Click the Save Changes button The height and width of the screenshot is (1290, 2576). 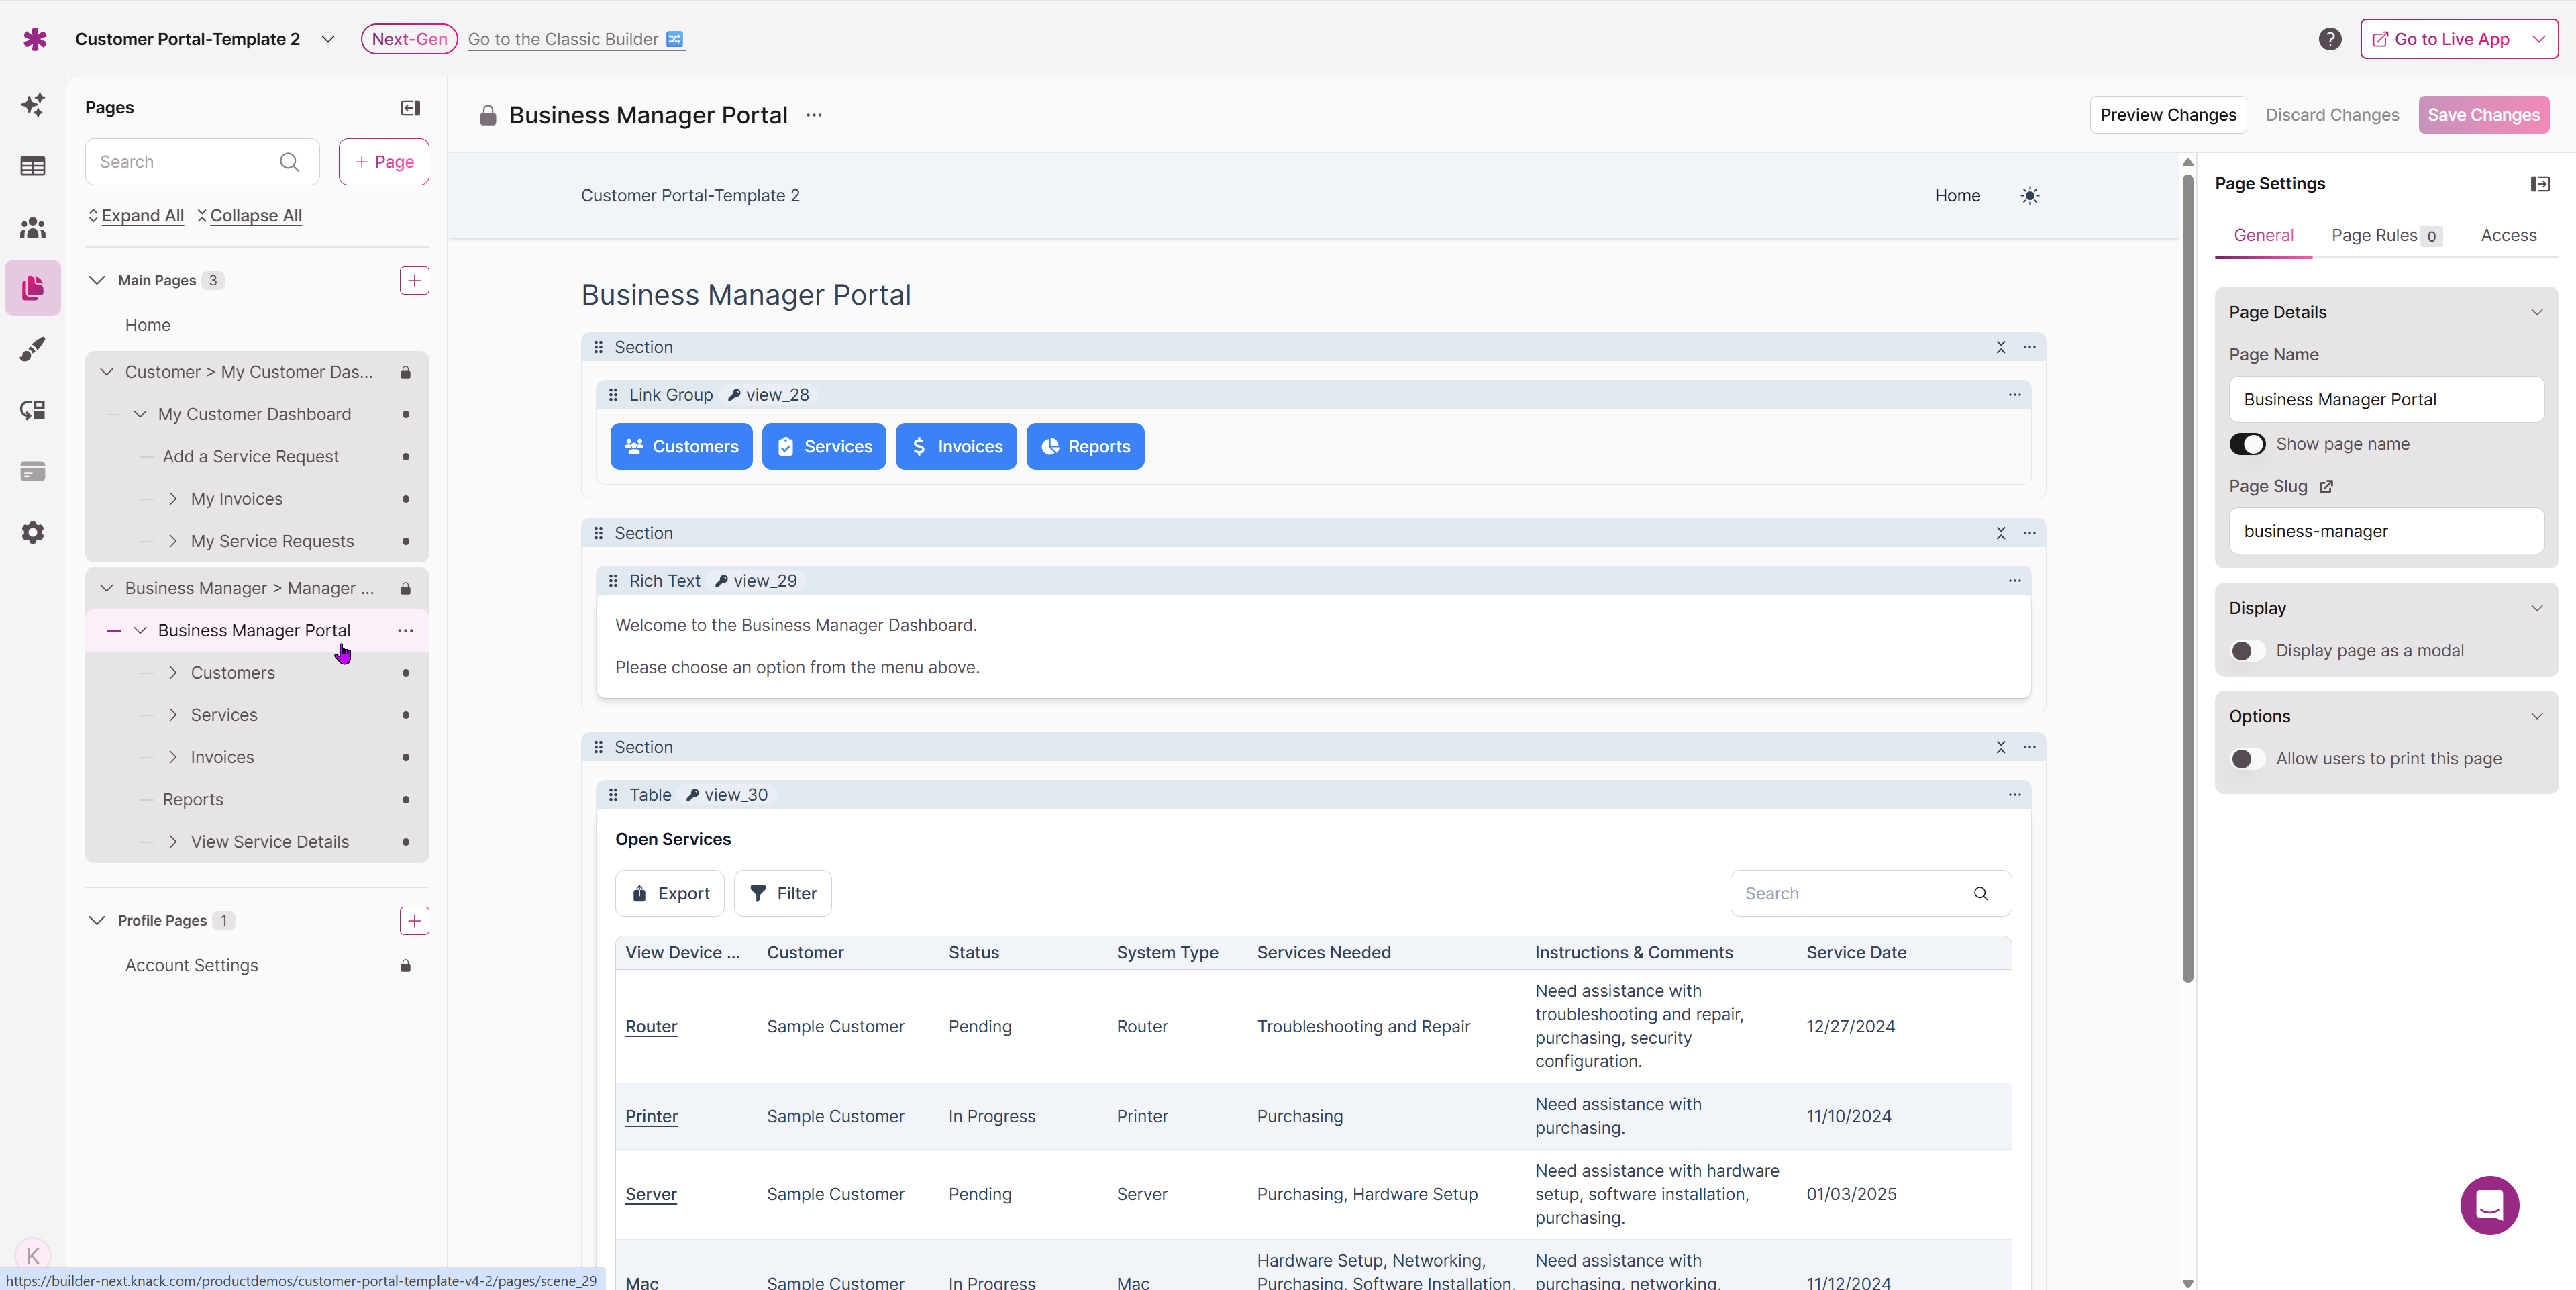[x=2483, y=115]
